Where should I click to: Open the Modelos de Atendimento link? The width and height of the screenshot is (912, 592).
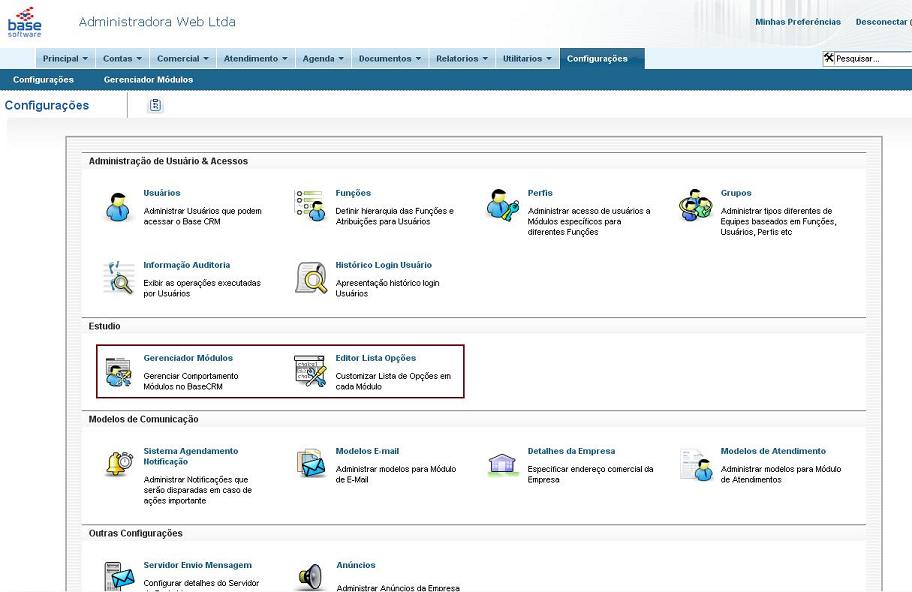(x=773, y=451)
